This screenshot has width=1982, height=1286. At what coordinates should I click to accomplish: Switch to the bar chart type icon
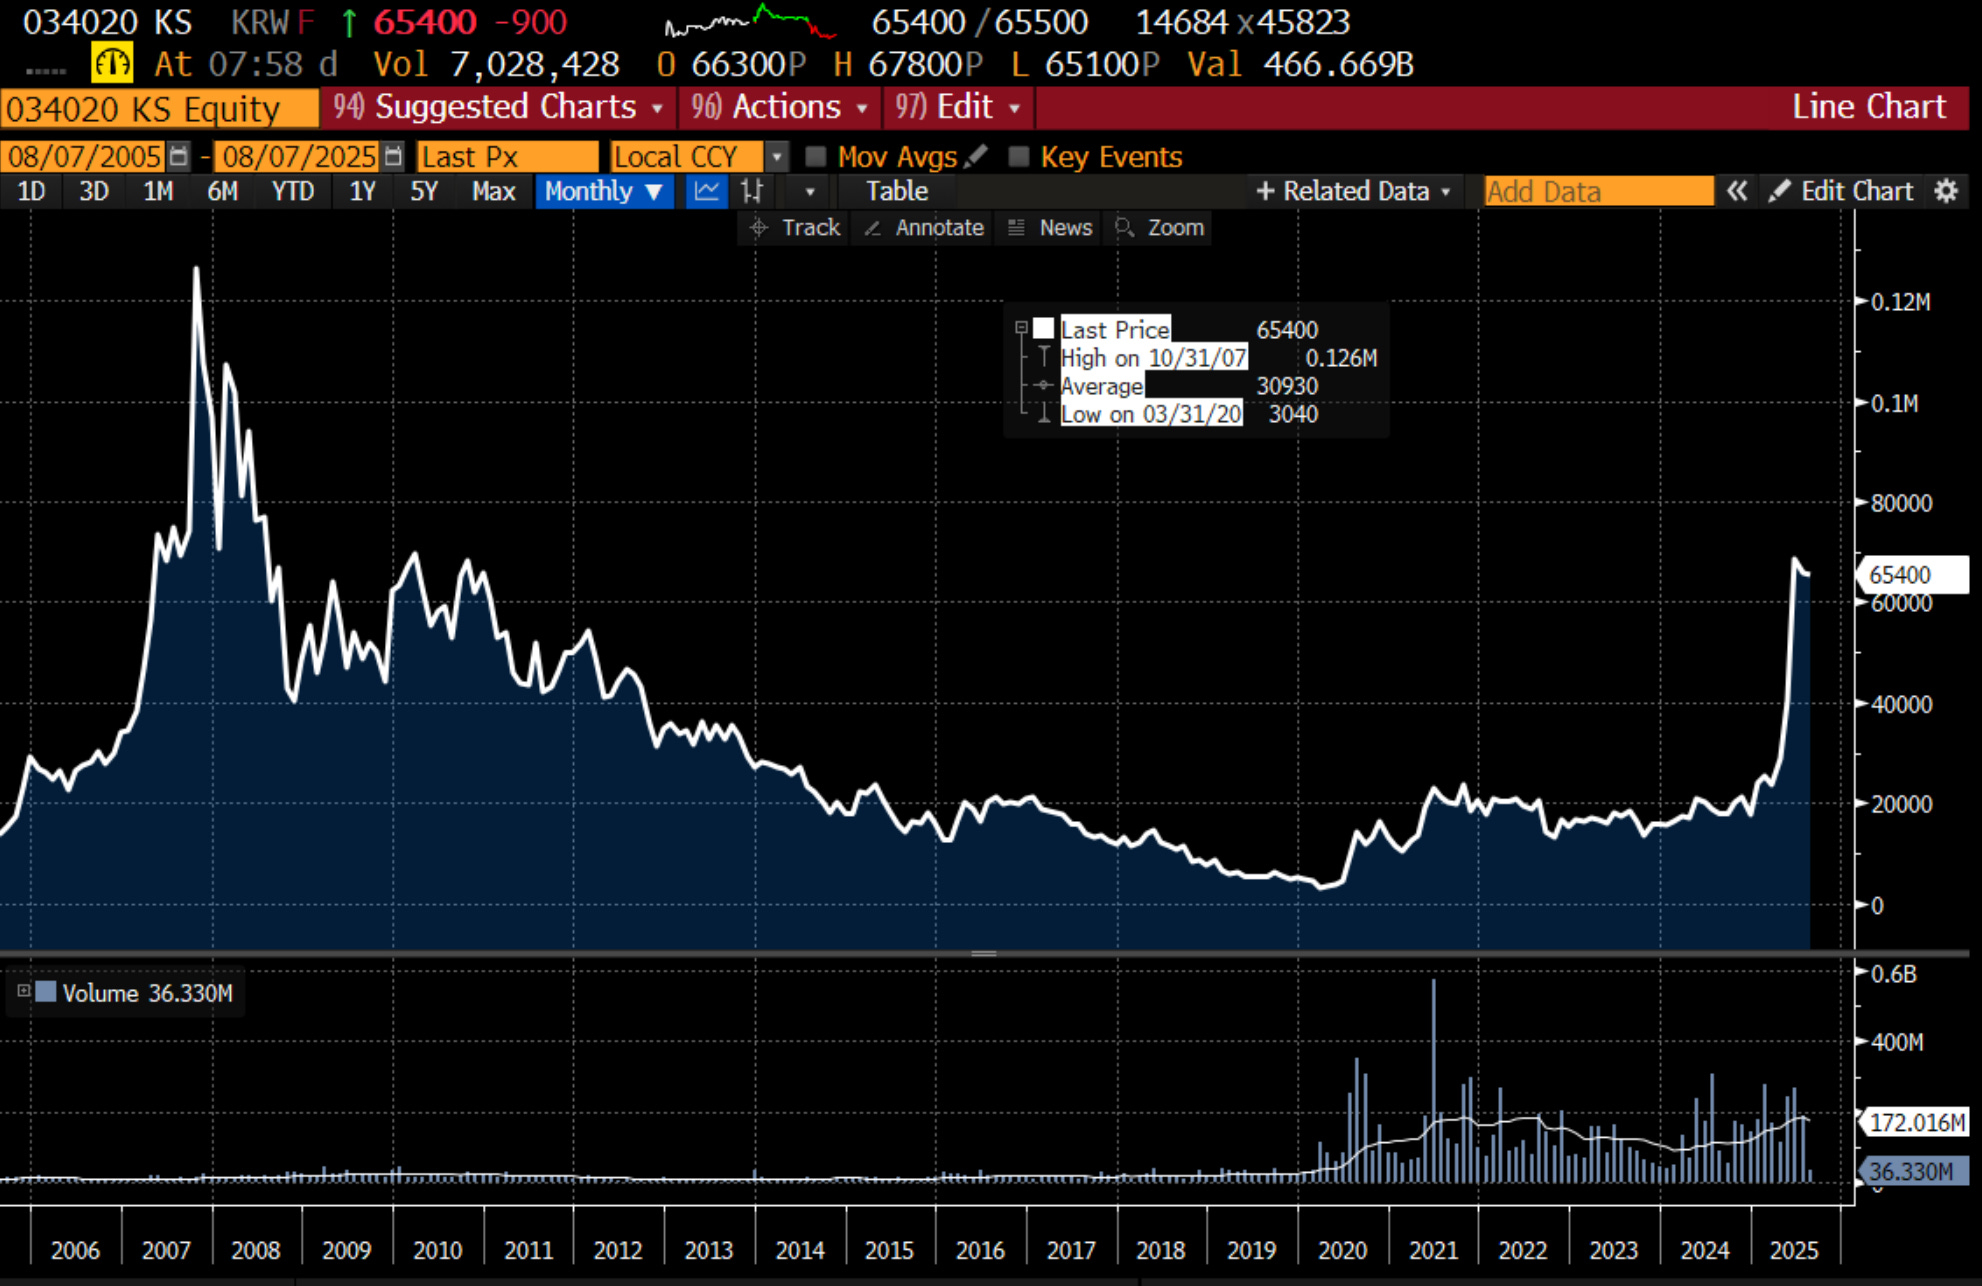click(x=752, y=191)
